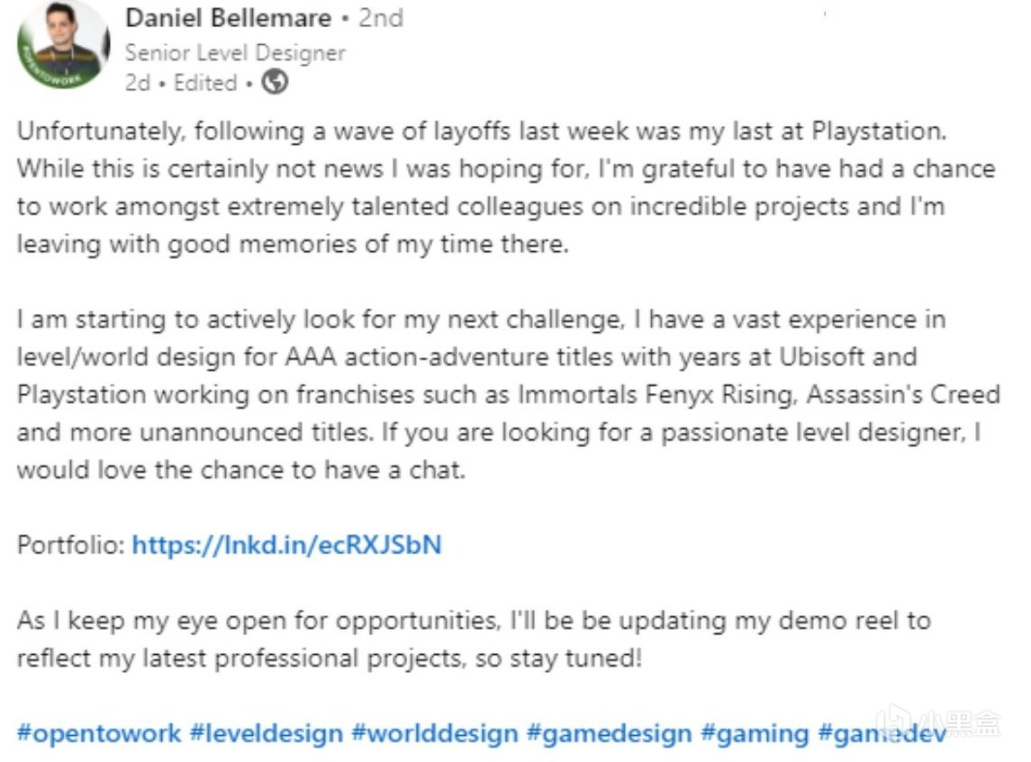Viewport: 1031px width, 762px height.
Task: Click the Portfolio: text label
Action: click(70, 545)
